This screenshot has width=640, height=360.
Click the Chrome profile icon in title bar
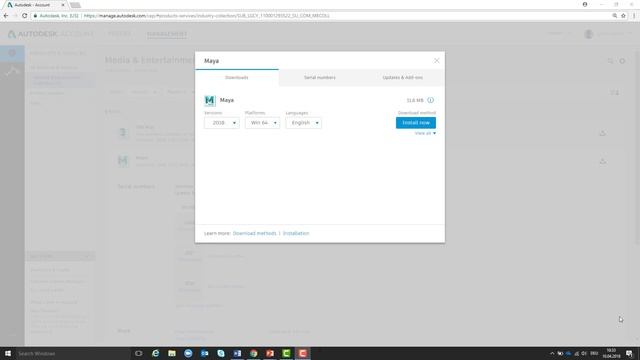click(x=585, y=4)
